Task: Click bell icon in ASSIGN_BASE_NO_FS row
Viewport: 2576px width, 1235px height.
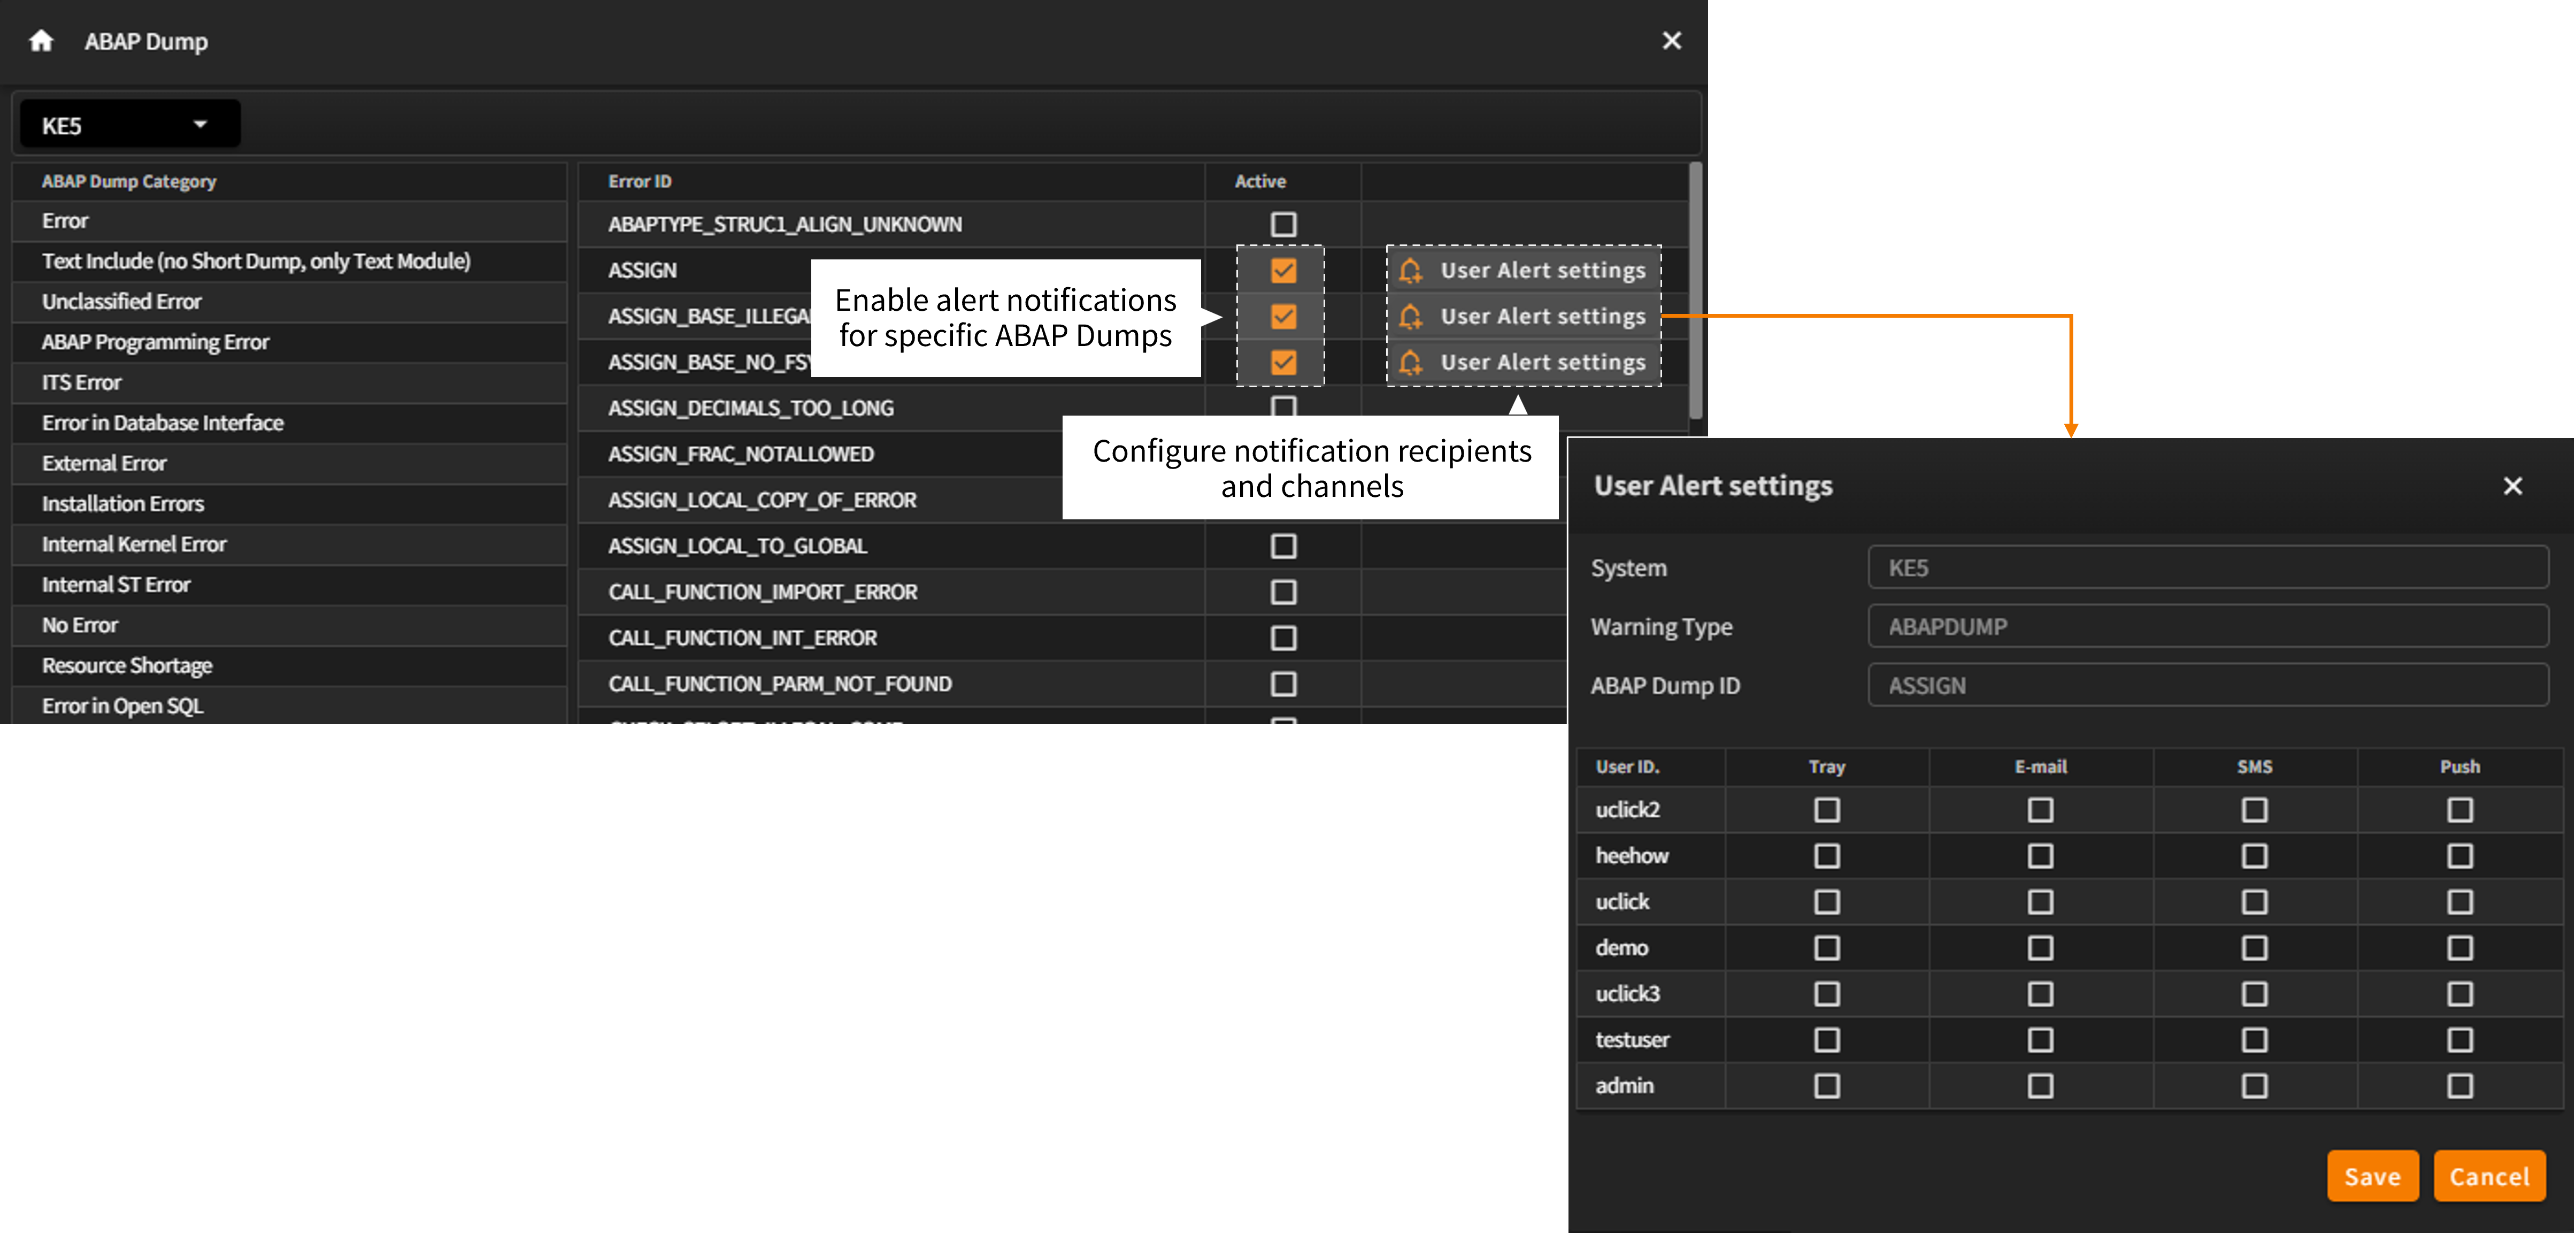Action: tap(1410, 363)
